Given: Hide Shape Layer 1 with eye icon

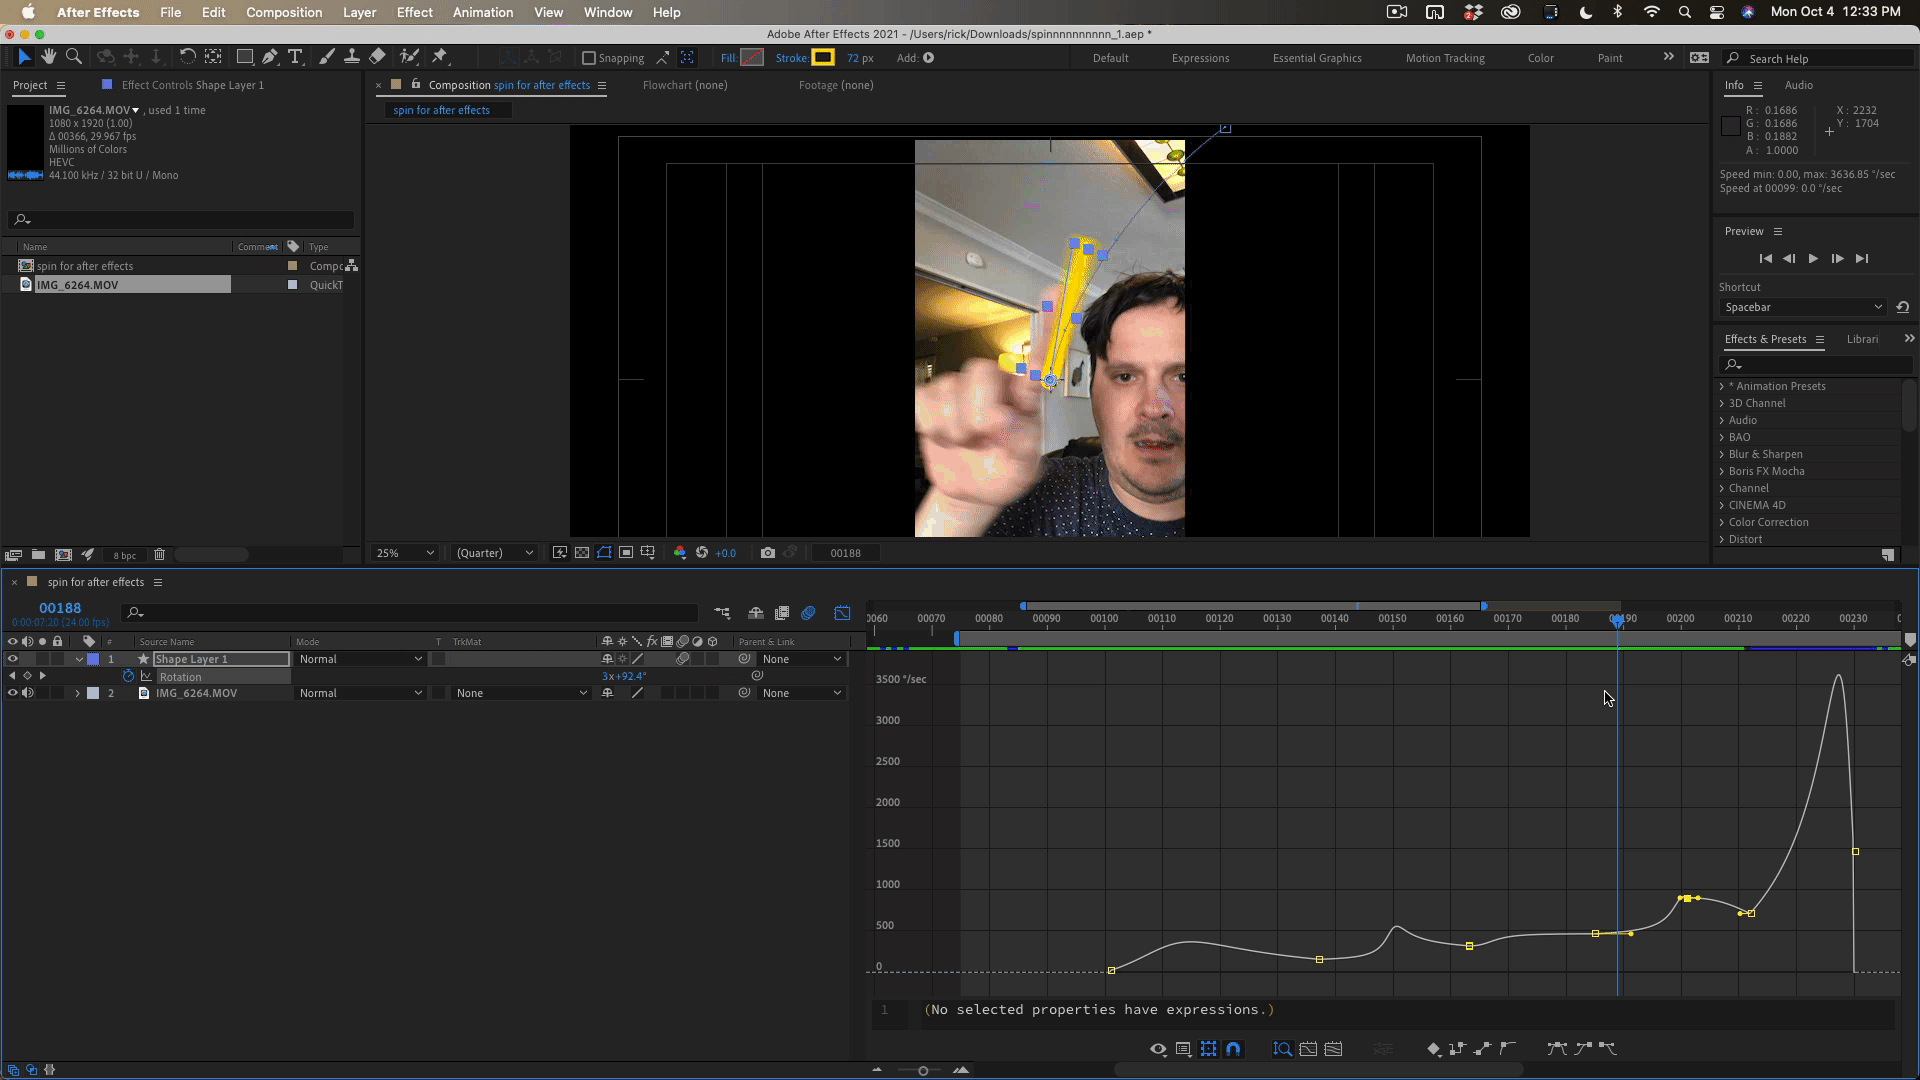Looking at the screenshot, I should (x=12, y=659).
